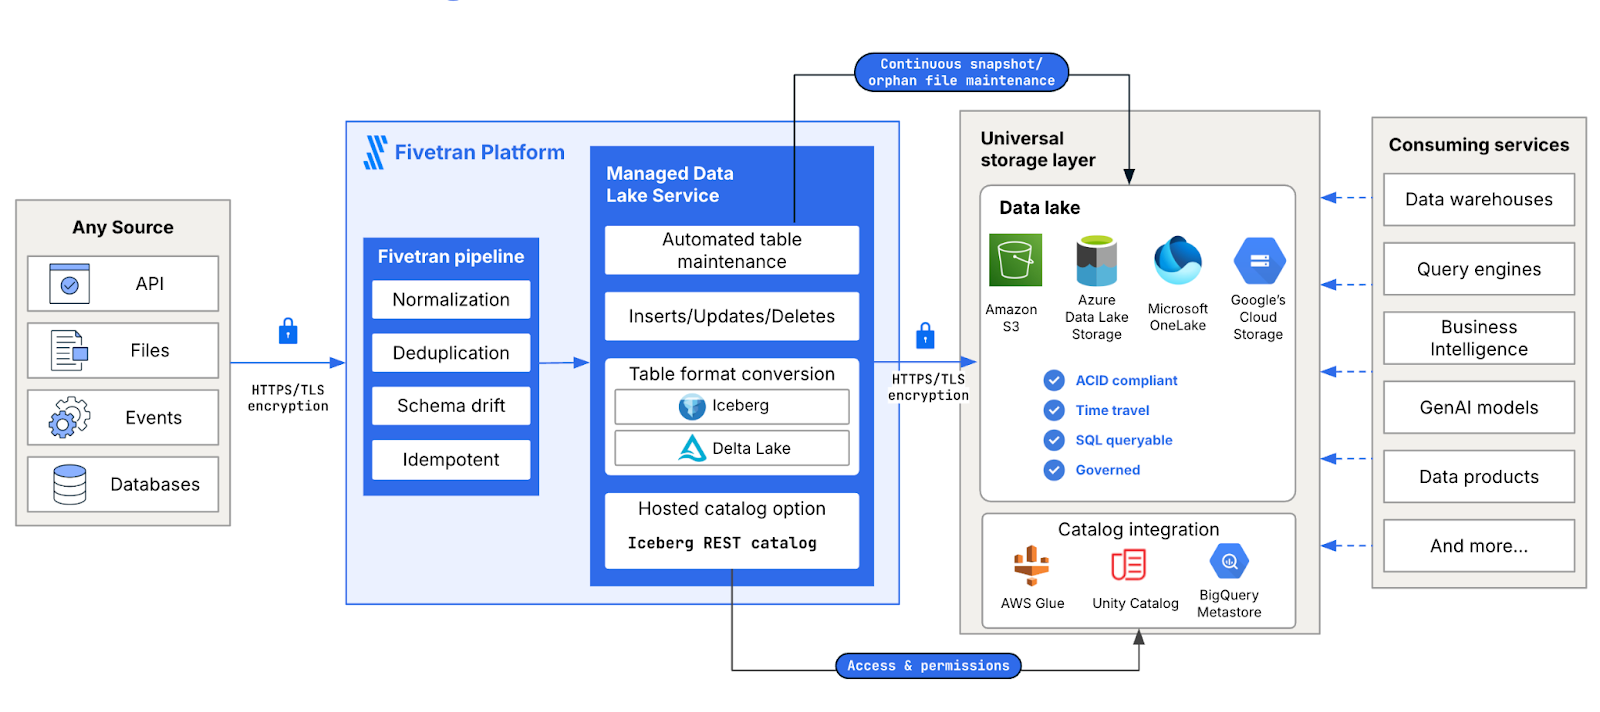Select the Schema drift box
Viewport: 1600px width, 712px height.
pyautogui.click(x=451, y=406)
